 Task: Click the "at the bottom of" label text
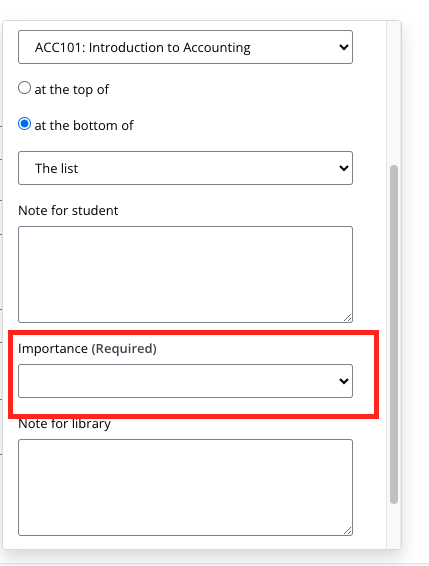tap(84, 126)
